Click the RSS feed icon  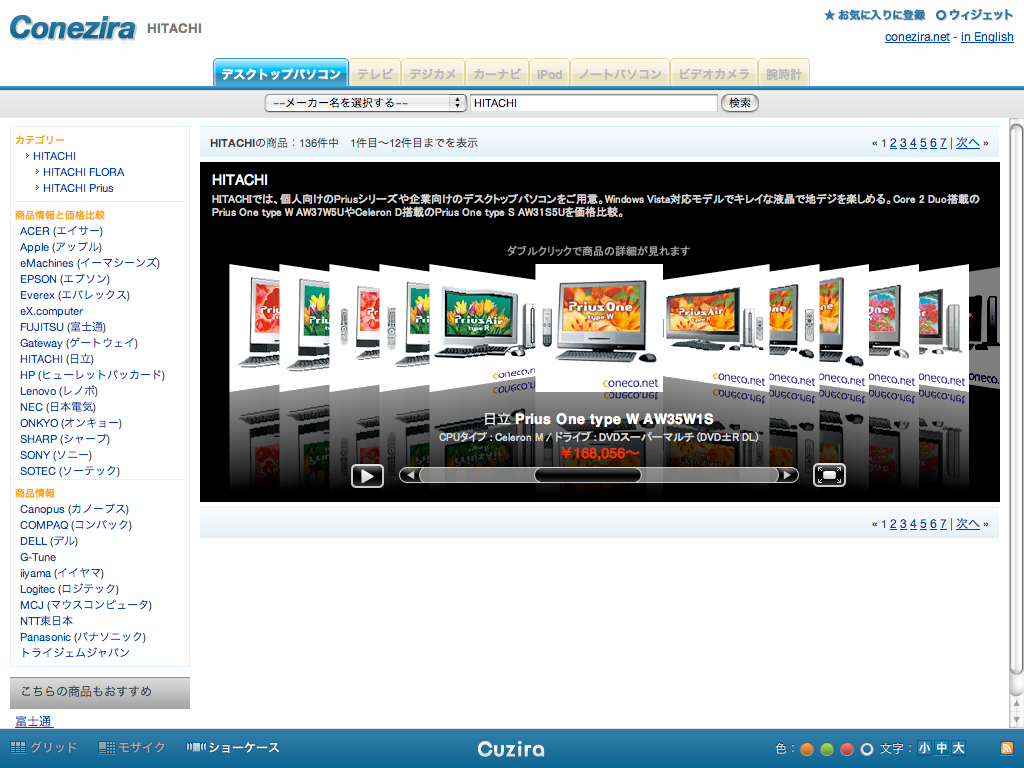coord(1007,748)
